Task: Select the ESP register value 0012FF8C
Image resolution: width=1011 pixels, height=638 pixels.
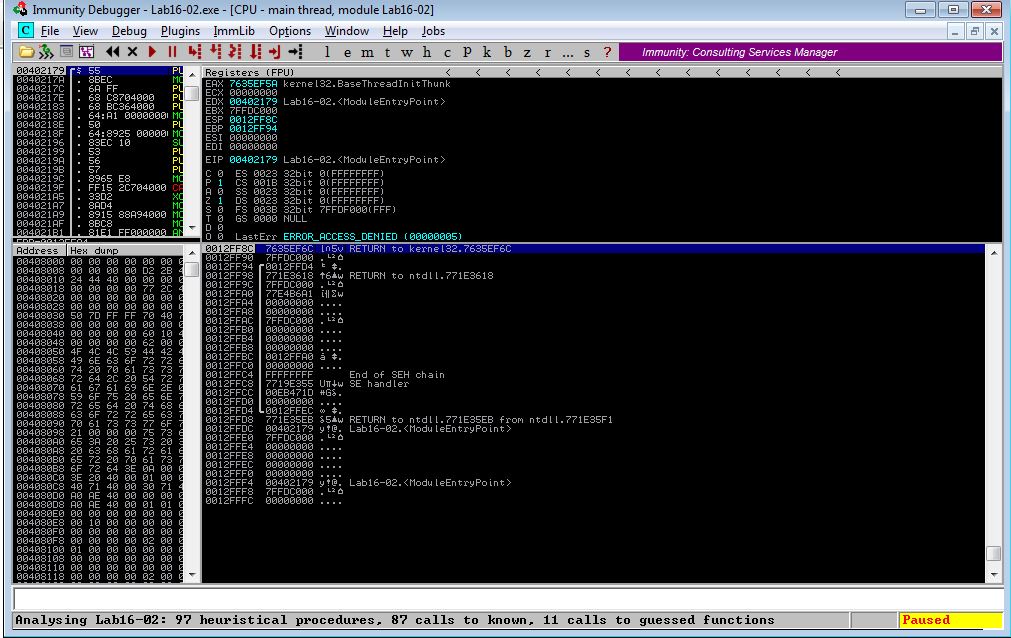Action: click(253, 120)
